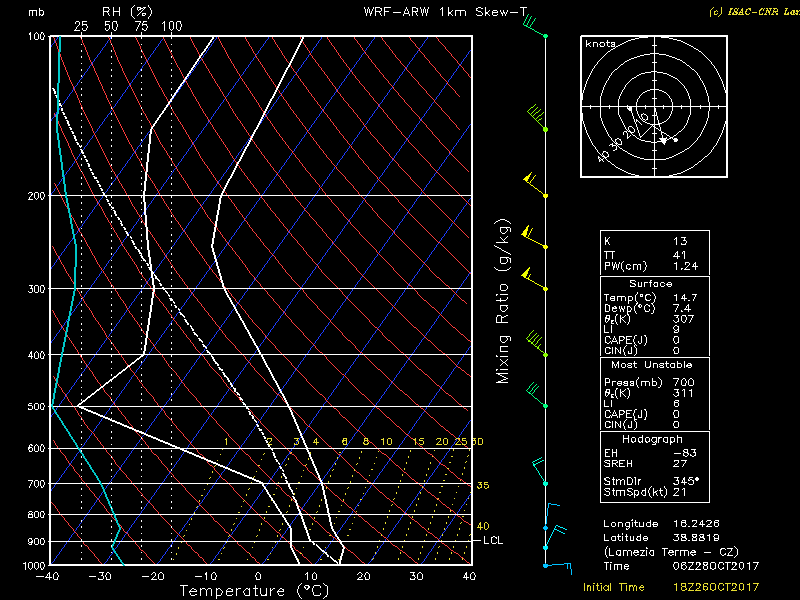Click the '(Lamezia Terme - CZ)' location text
Image resolution: width=800 pixels, height=600 pixels.
671,553
